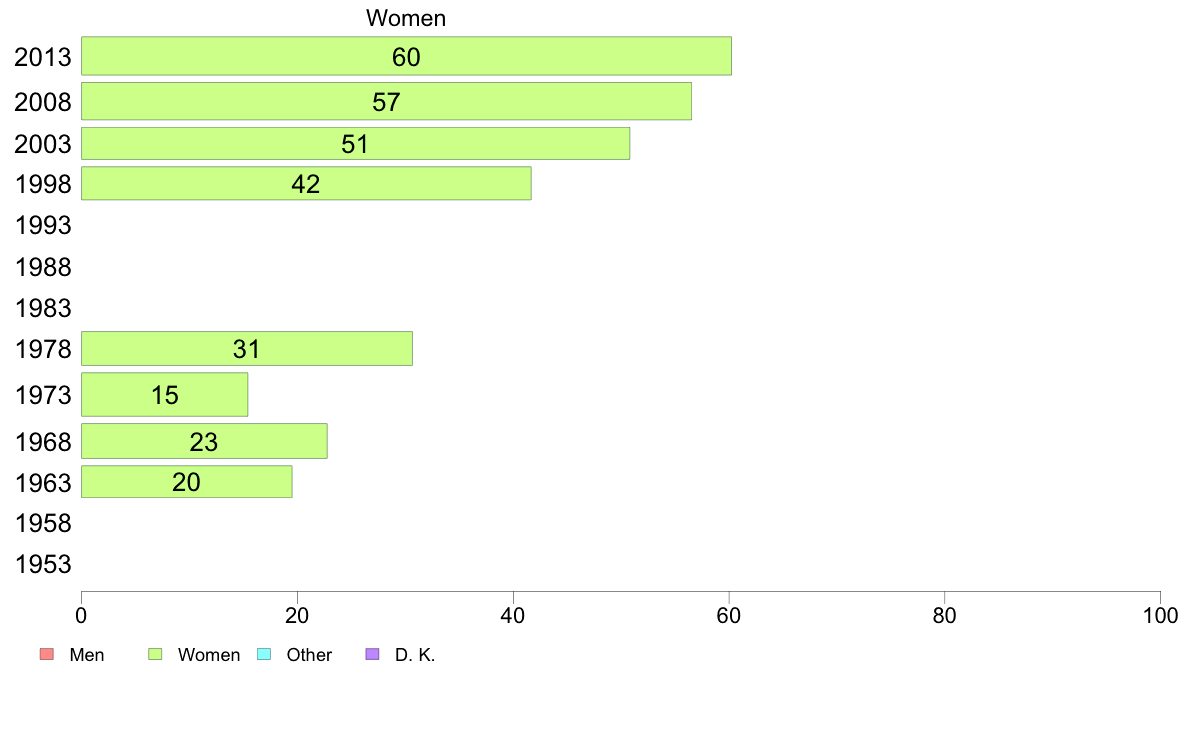The image size is (1188, 736).
Task: Select the 1978 bar showing 31
Action: click(x=246, y=349)
